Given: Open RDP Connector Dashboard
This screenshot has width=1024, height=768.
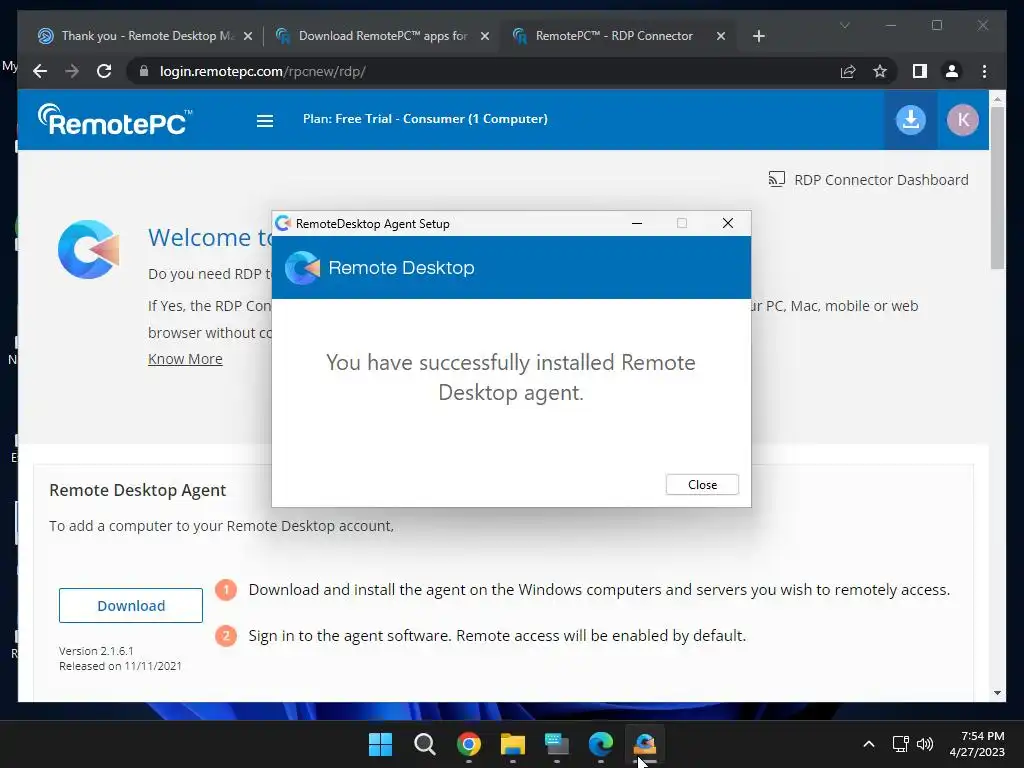Looking at the screenshot, I should click(x=869, y=180).
